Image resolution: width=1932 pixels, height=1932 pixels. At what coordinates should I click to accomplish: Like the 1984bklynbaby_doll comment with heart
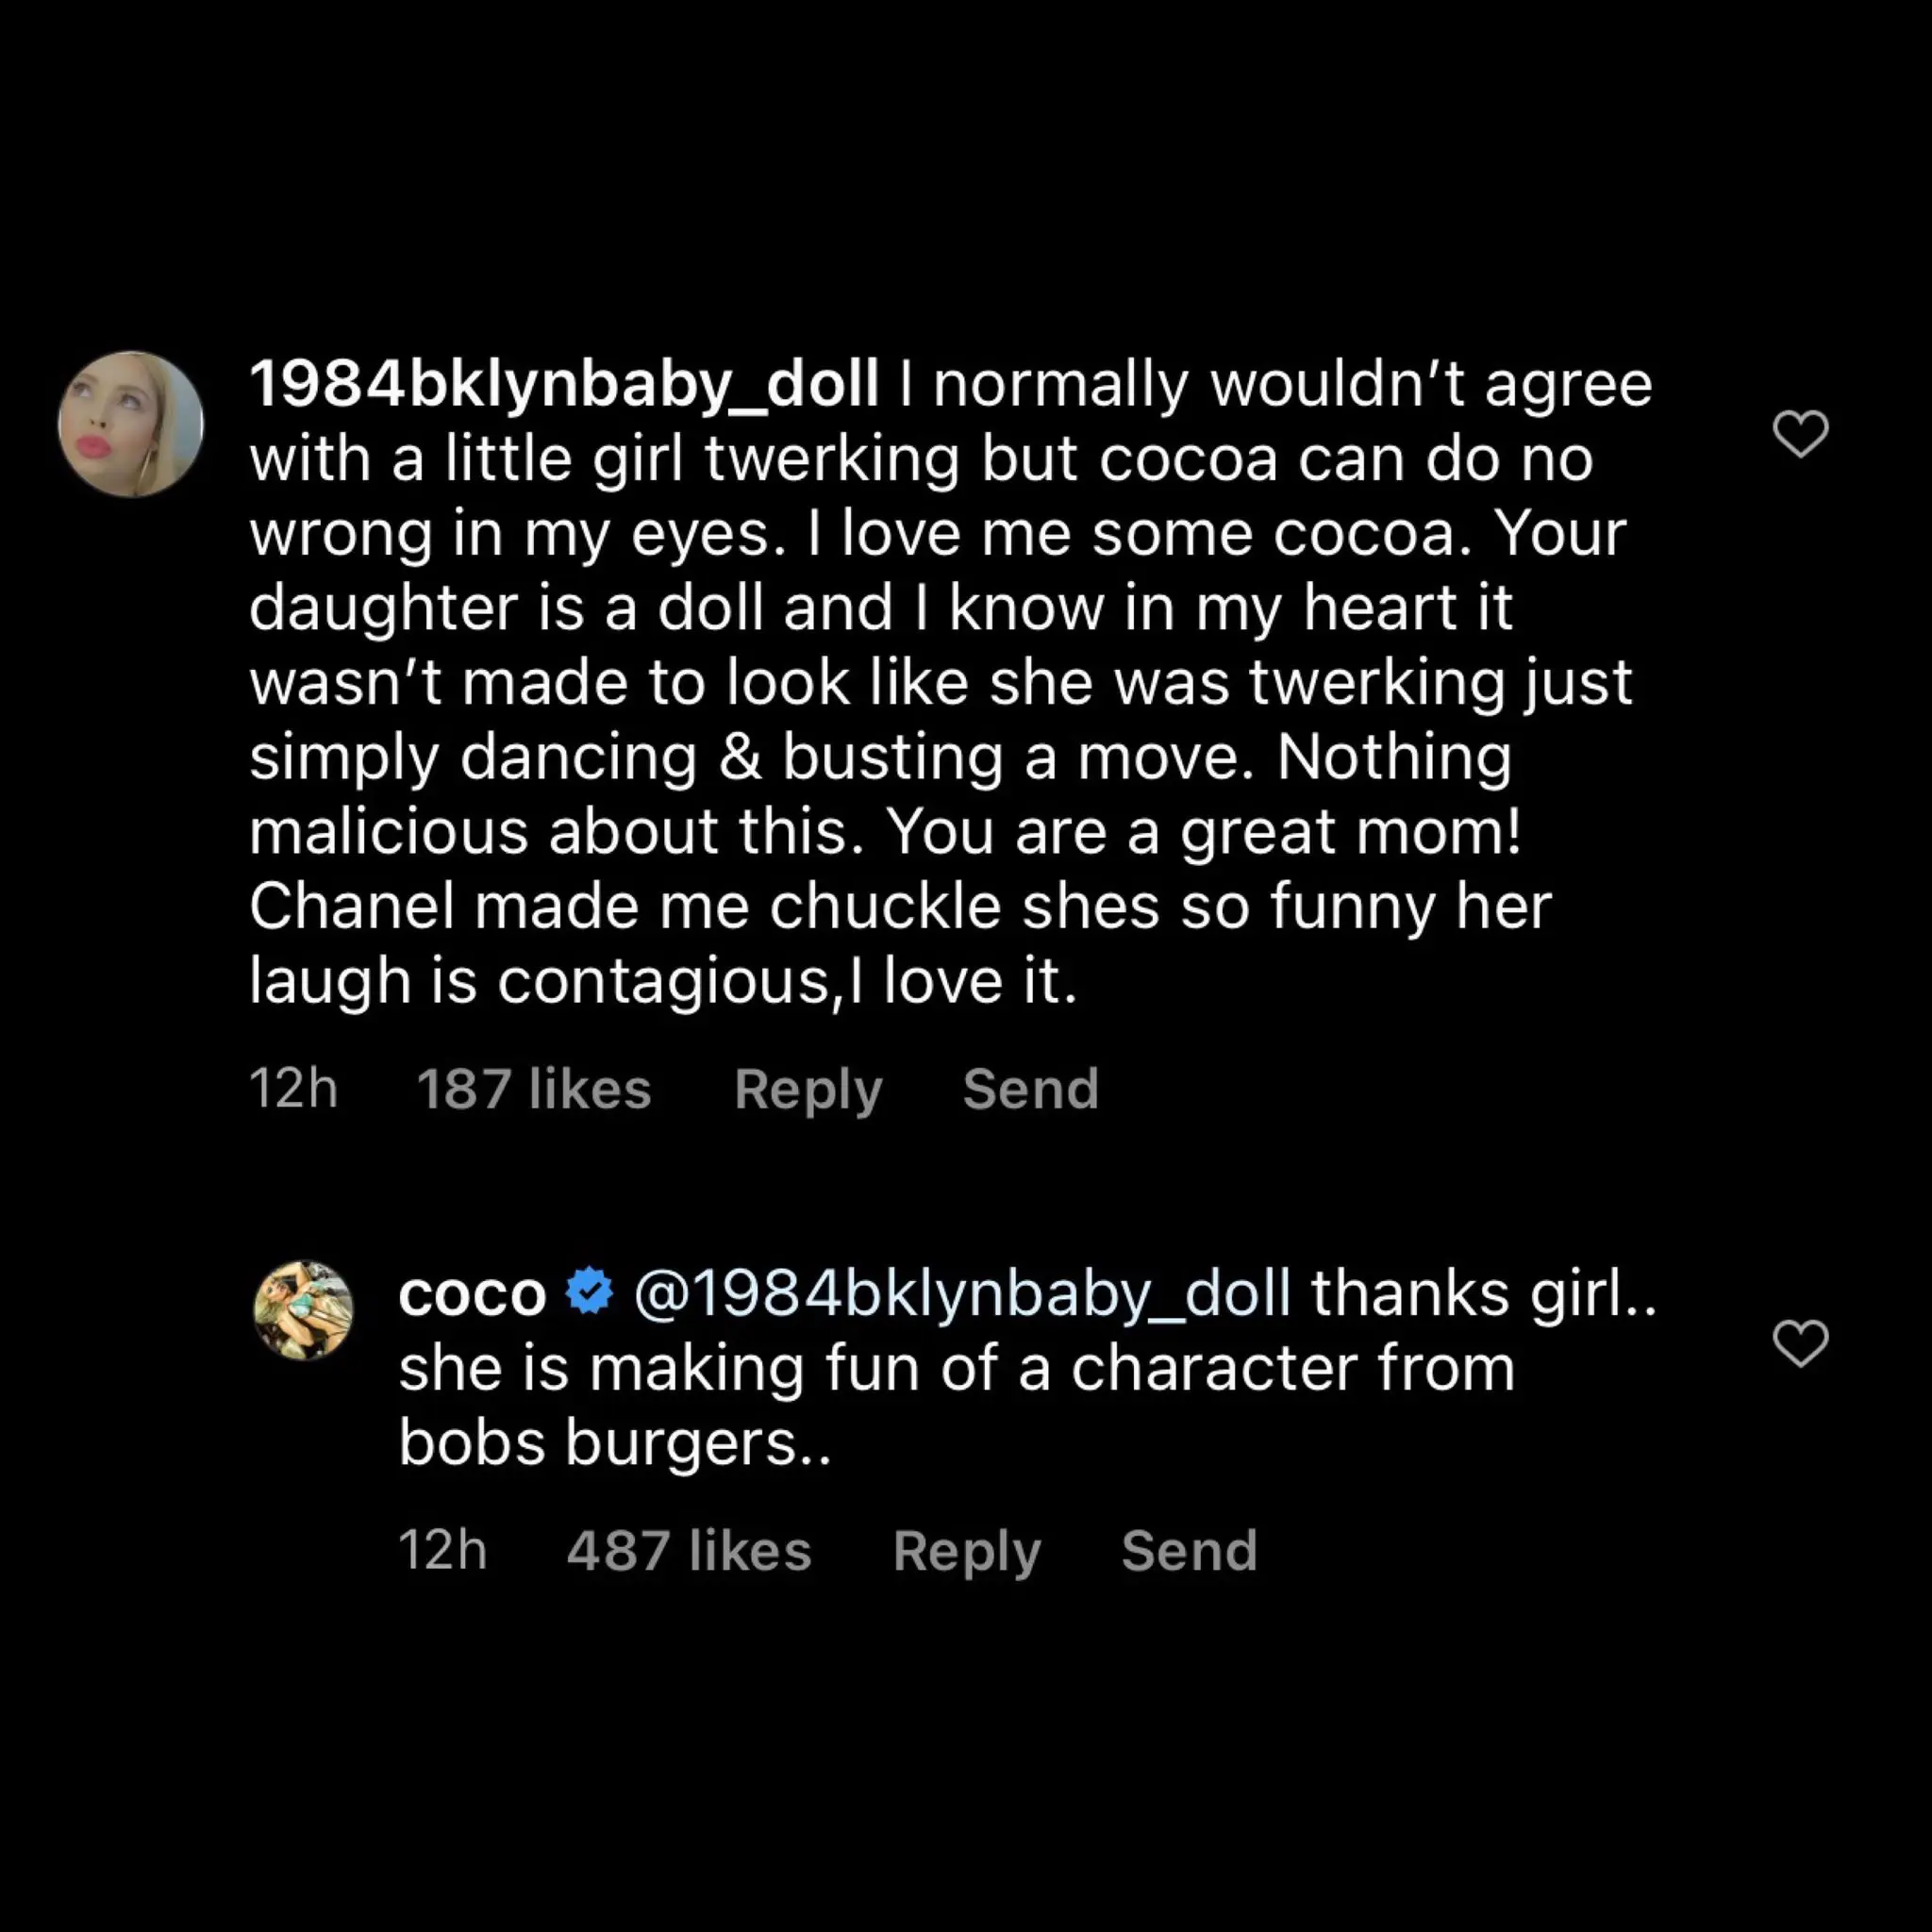click(x=1800, y=434)
